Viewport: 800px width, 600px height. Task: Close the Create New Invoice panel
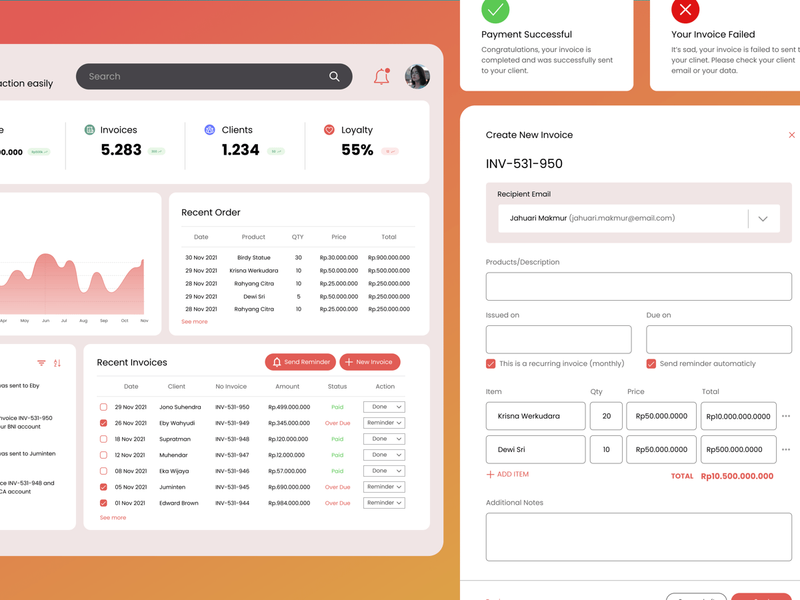792,135
